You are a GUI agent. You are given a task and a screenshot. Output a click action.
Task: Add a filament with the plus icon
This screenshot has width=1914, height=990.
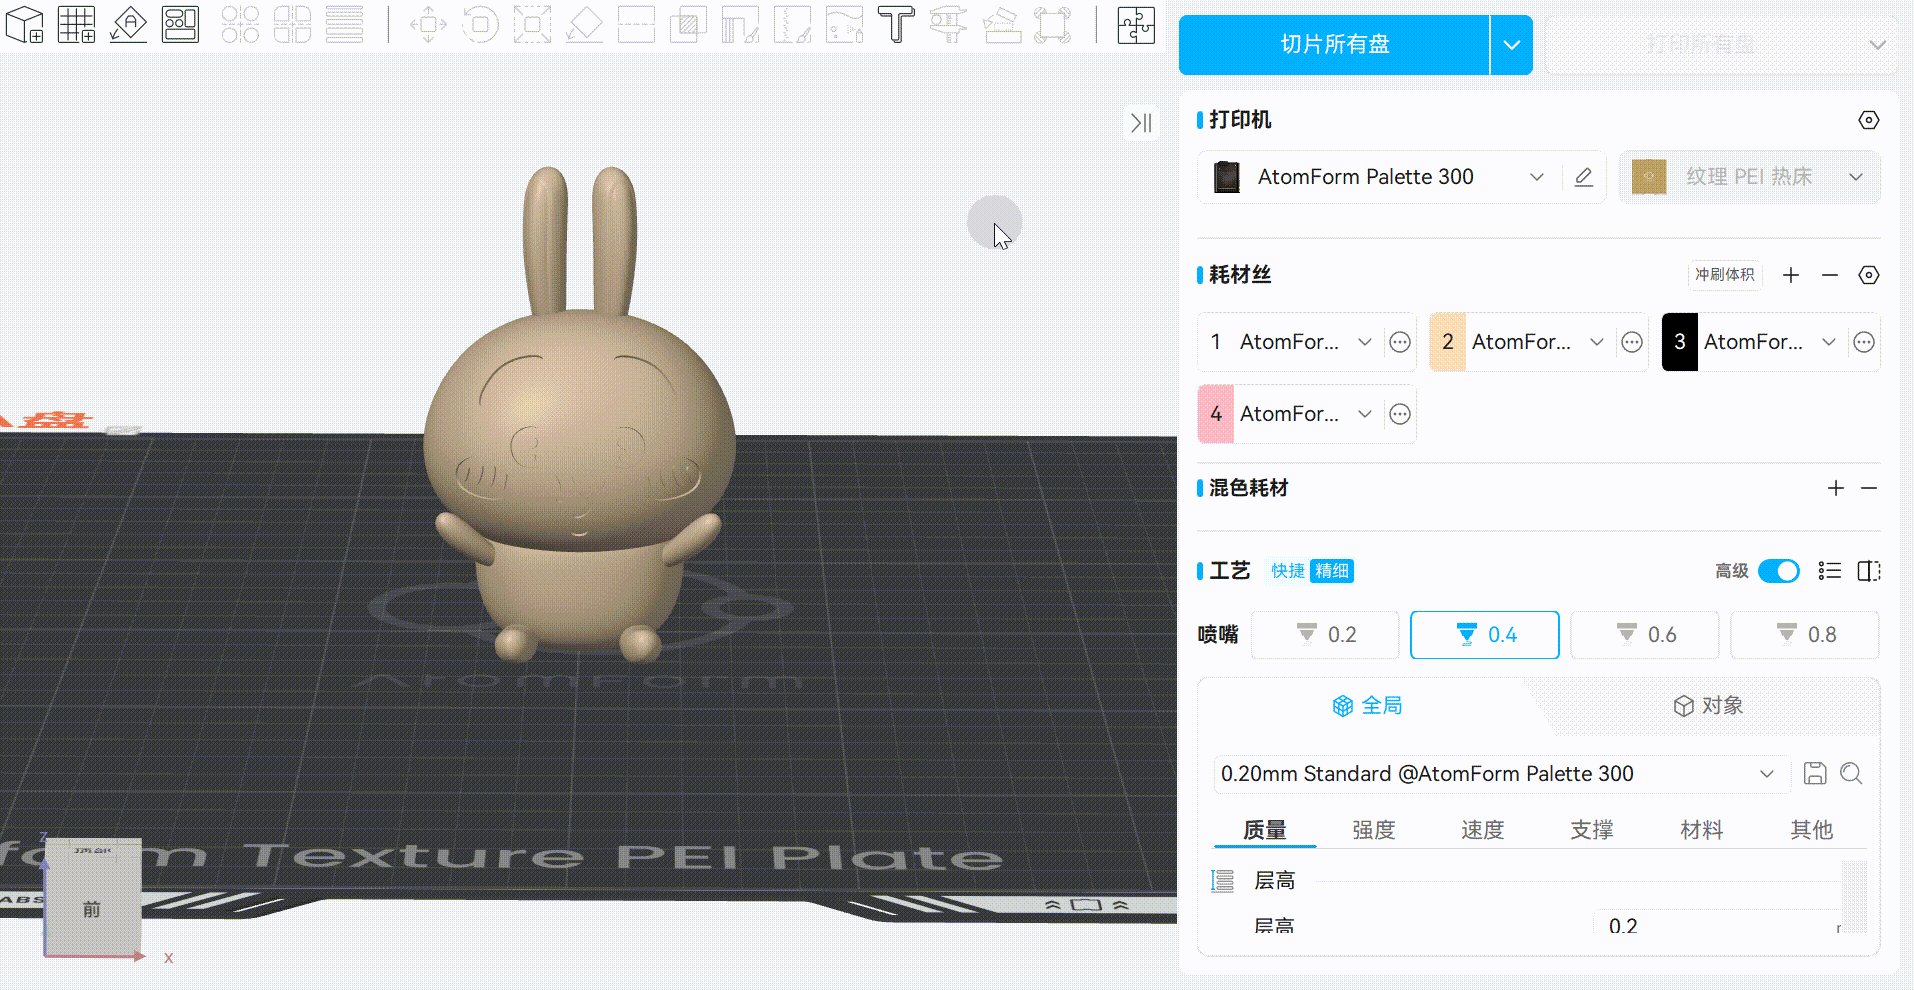click(1791, 275)
